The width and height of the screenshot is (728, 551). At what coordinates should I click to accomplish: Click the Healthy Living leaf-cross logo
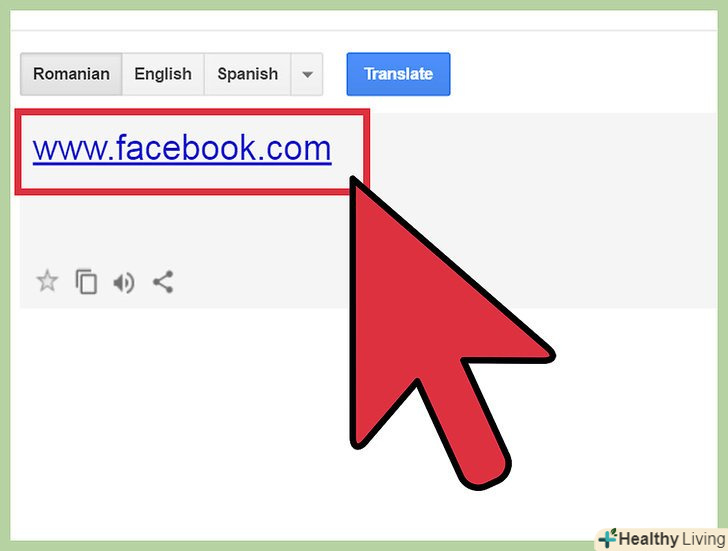(x=607, y=538)
